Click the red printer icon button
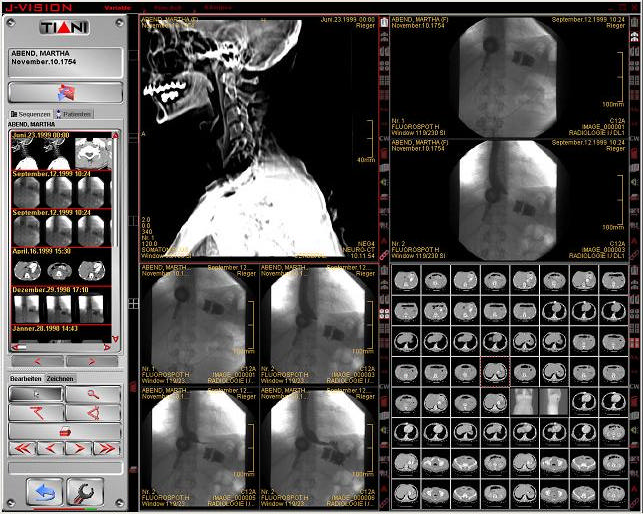Screen dimensions: 643x514 coord(64,431)
